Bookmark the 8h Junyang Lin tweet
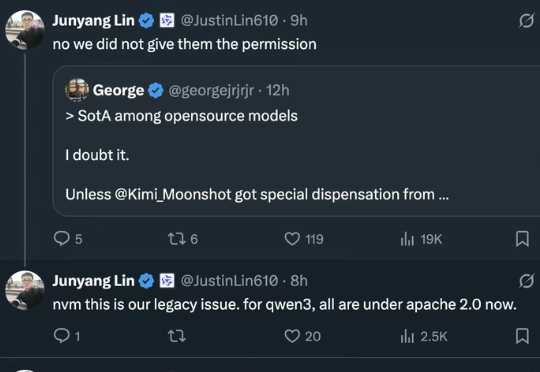This screenshot has width=540, height=372. coord(522,336)
